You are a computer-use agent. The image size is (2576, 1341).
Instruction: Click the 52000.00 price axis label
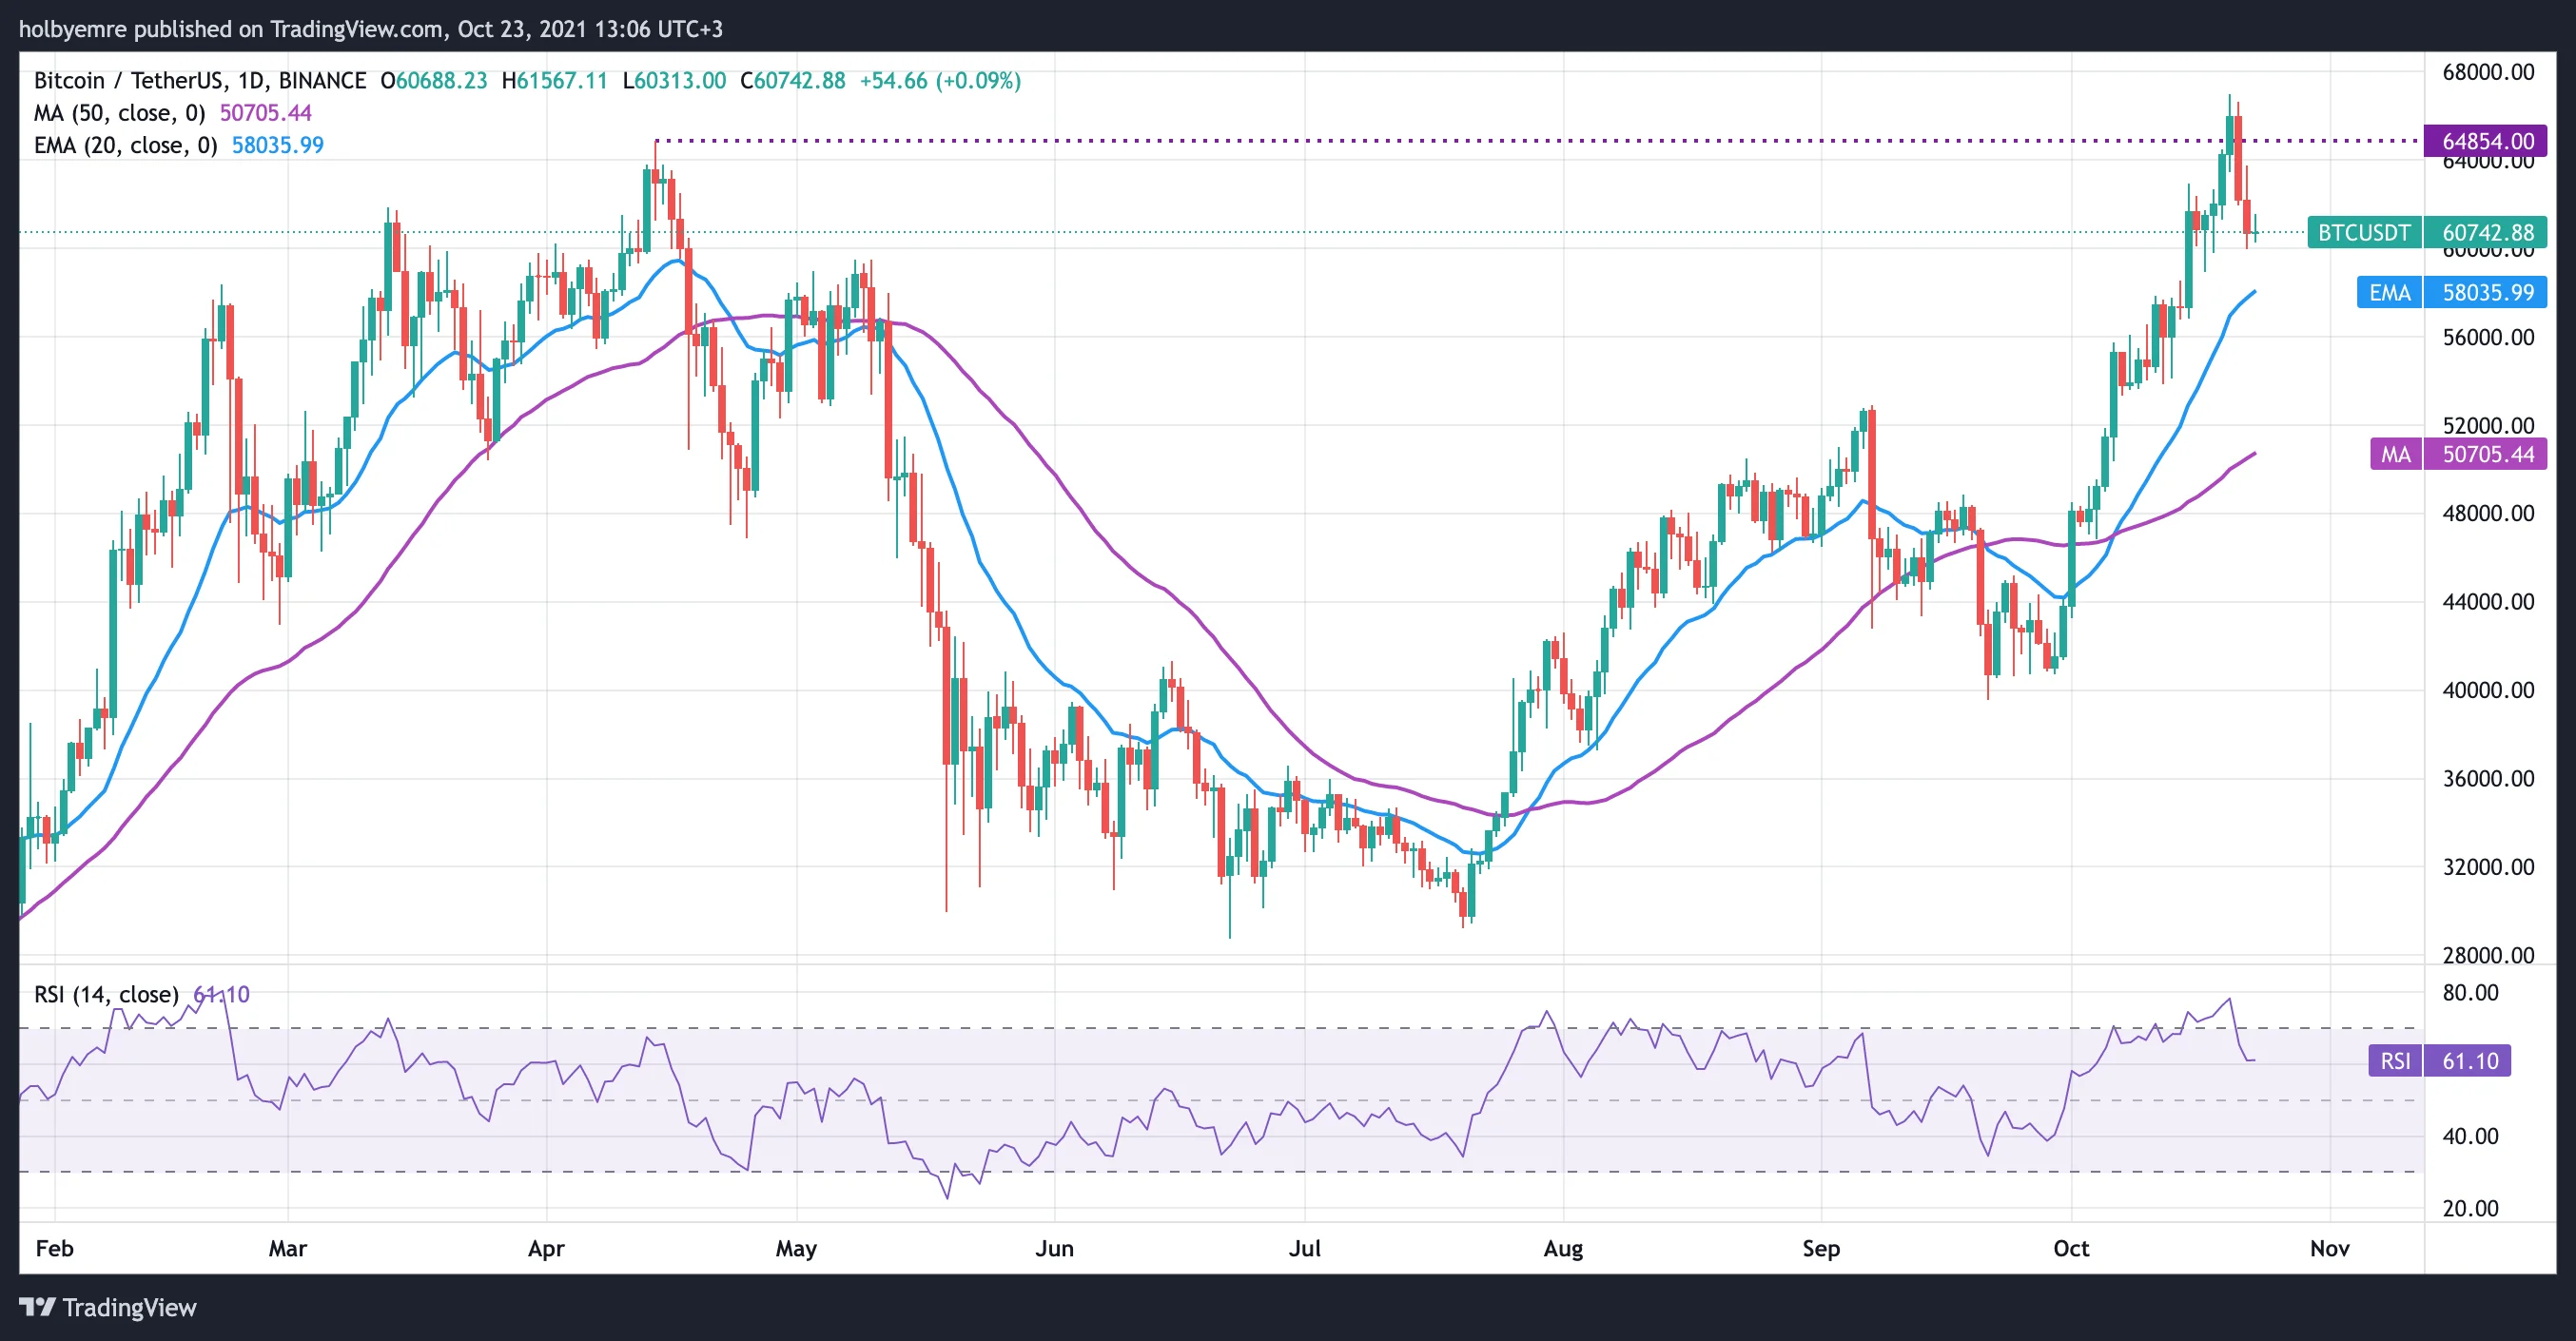coord(2488,425)
